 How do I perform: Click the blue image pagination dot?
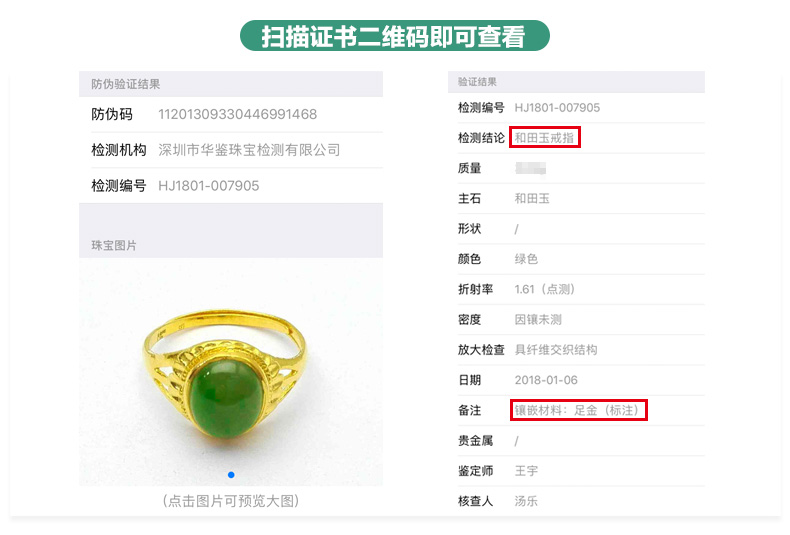coord(231,475)
